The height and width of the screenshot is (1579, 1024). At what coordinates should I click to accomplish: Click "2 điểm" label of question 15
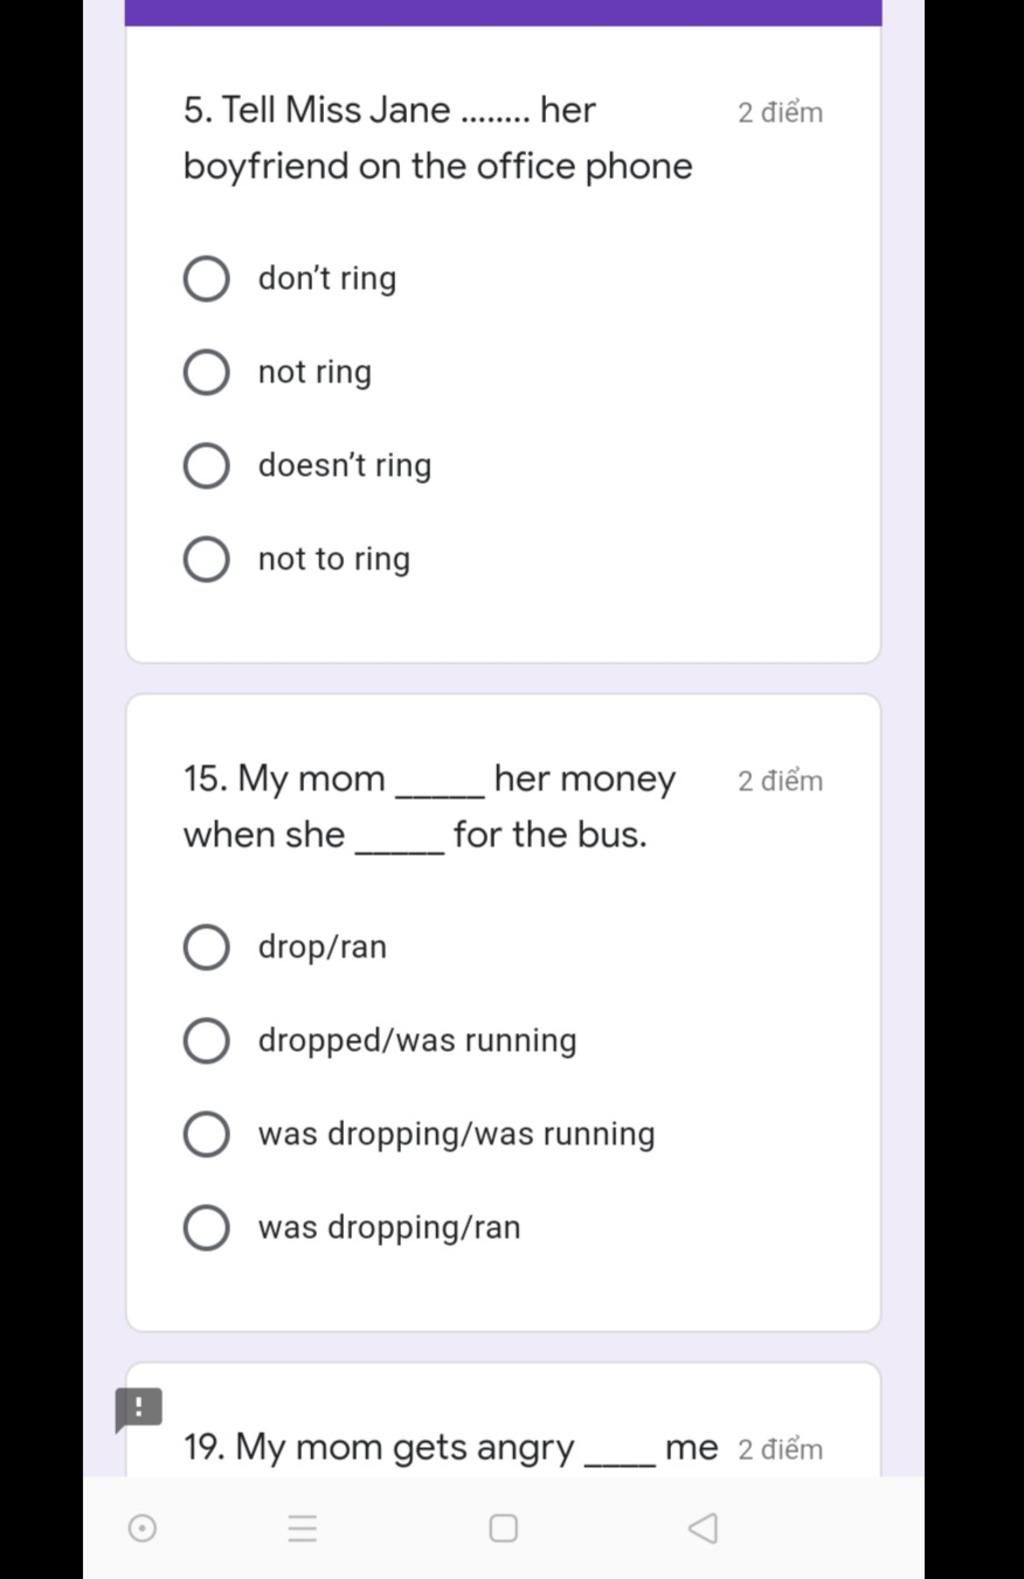click(780, 781)
